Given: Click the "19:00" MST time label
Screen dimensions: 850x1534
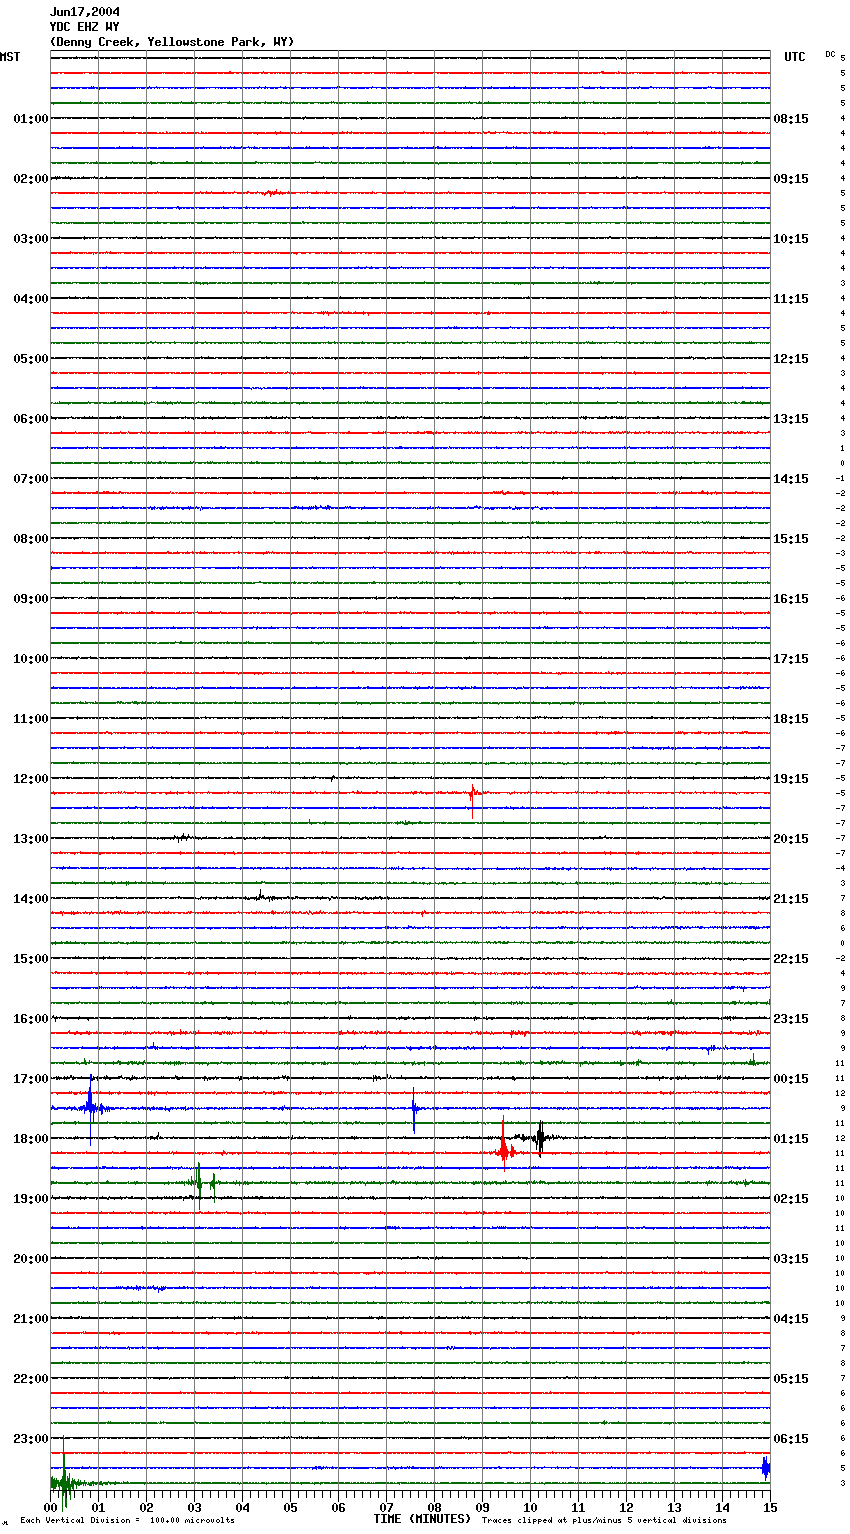Looking at the screenshot, I should point(31,1199).
